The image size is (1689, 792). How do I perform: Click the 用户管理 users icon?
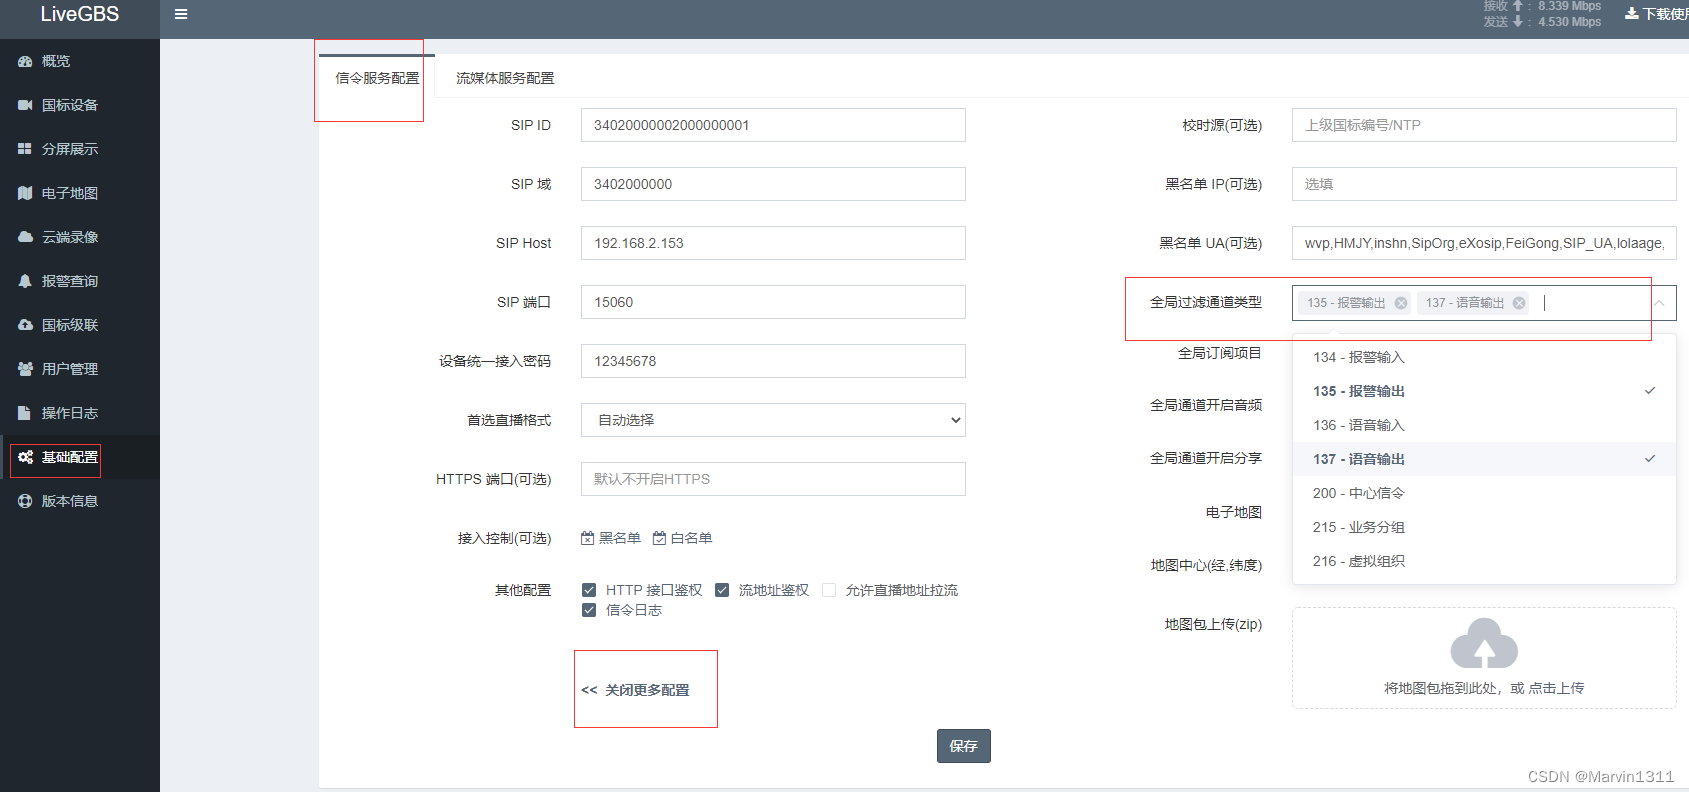point(25,369)
